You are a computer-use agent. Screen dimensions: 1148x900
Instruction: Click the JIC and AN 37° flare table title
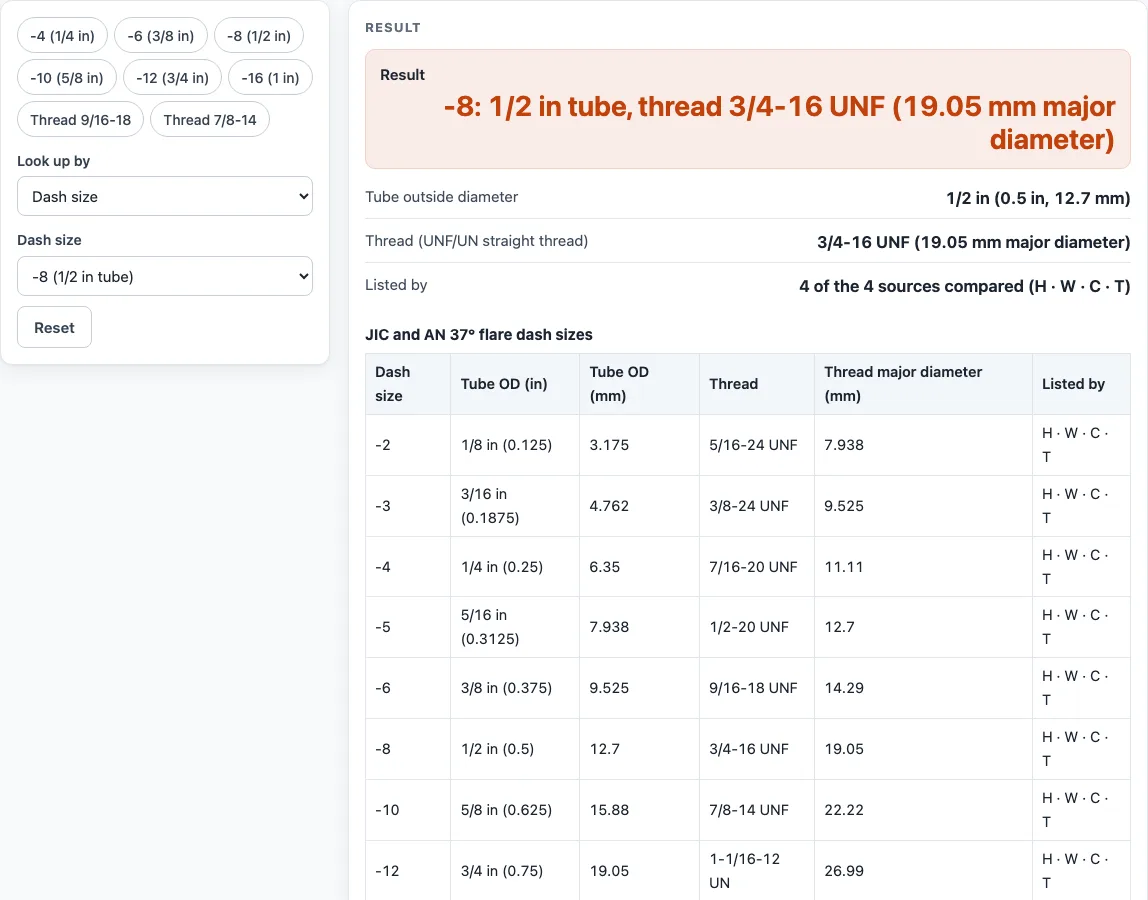tap(479, 335)
